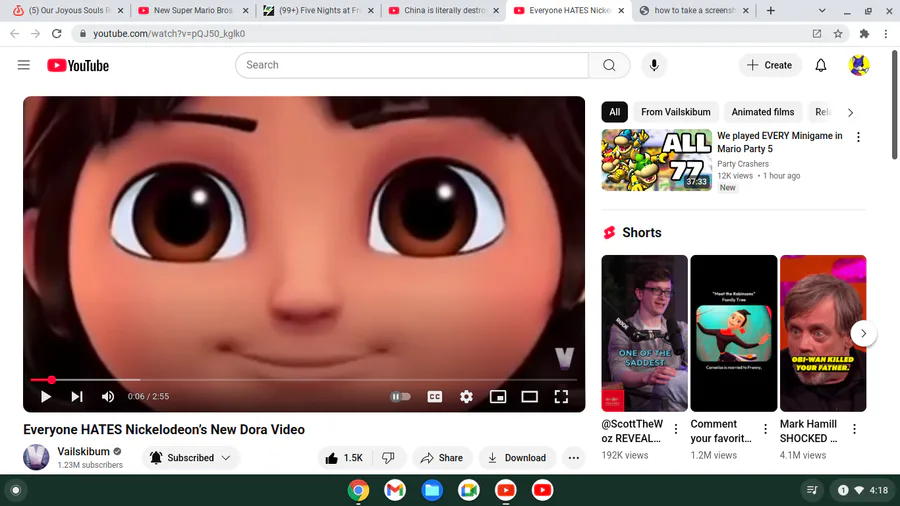Click the Create button
This screenshot has width=900, height=506.
click(x=769, y=65)
